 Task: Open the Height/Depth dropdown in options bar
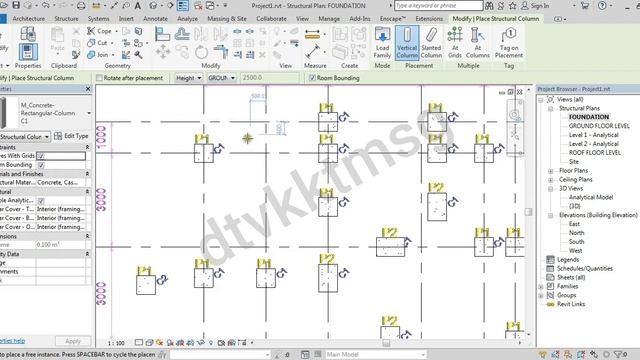[x=189, y=78]
